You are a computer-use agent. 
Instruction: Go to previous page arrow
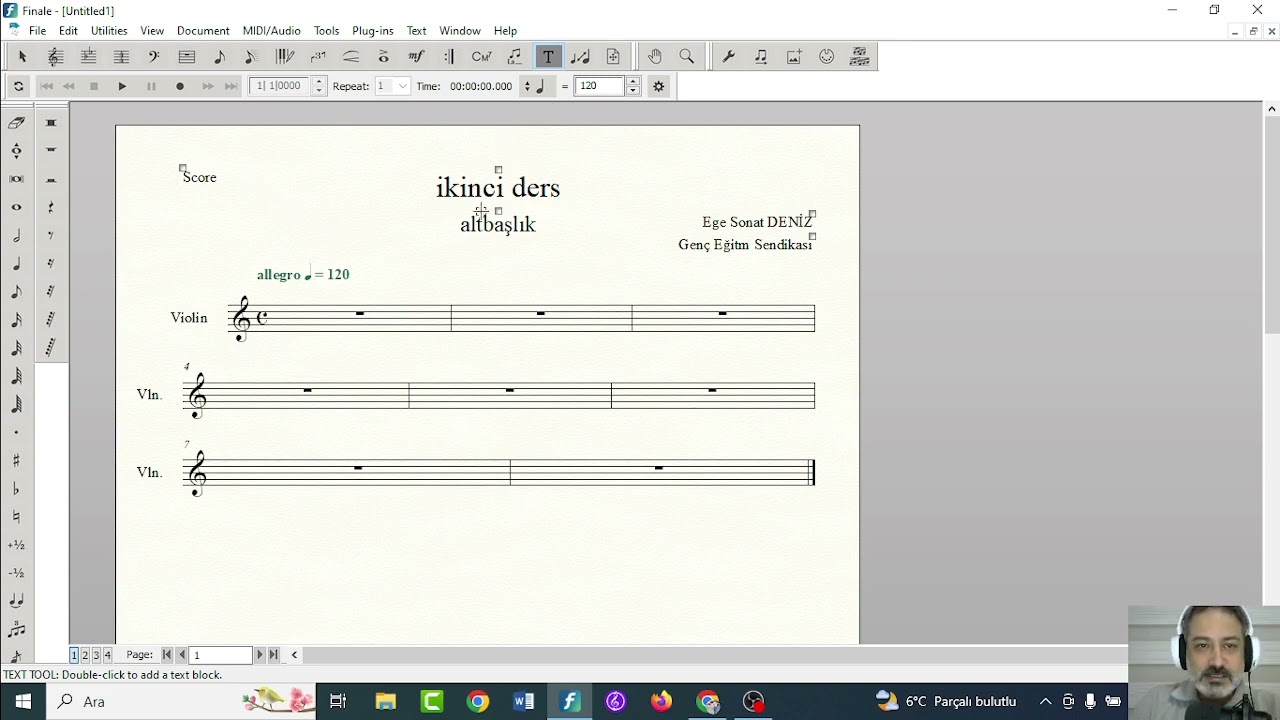181,655
